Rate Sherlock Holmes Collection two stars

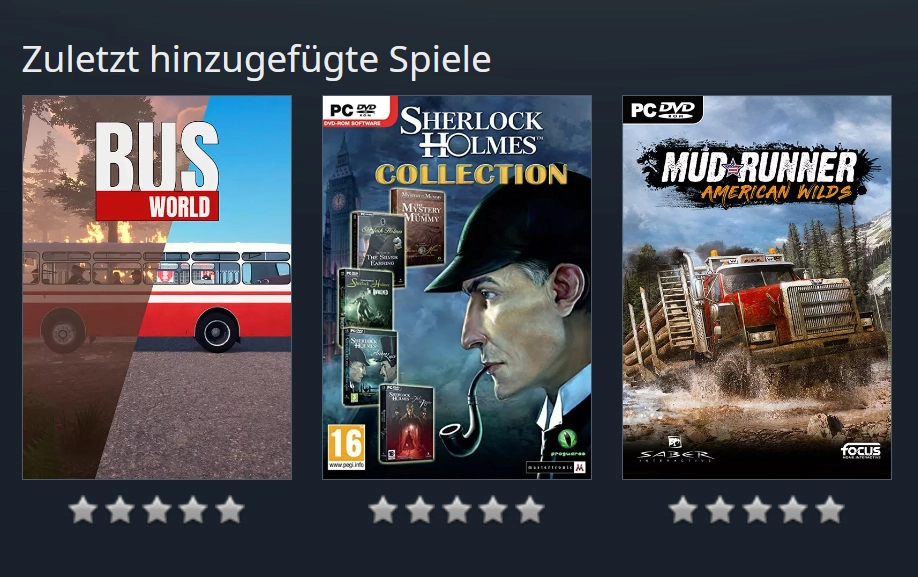tap(420, 510)
